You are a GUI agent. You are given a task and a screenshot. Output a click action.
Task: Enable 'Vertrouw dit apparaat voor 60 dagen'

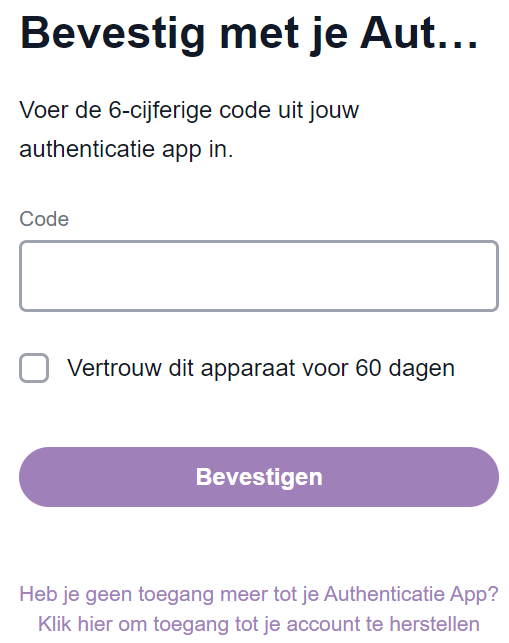34,368
